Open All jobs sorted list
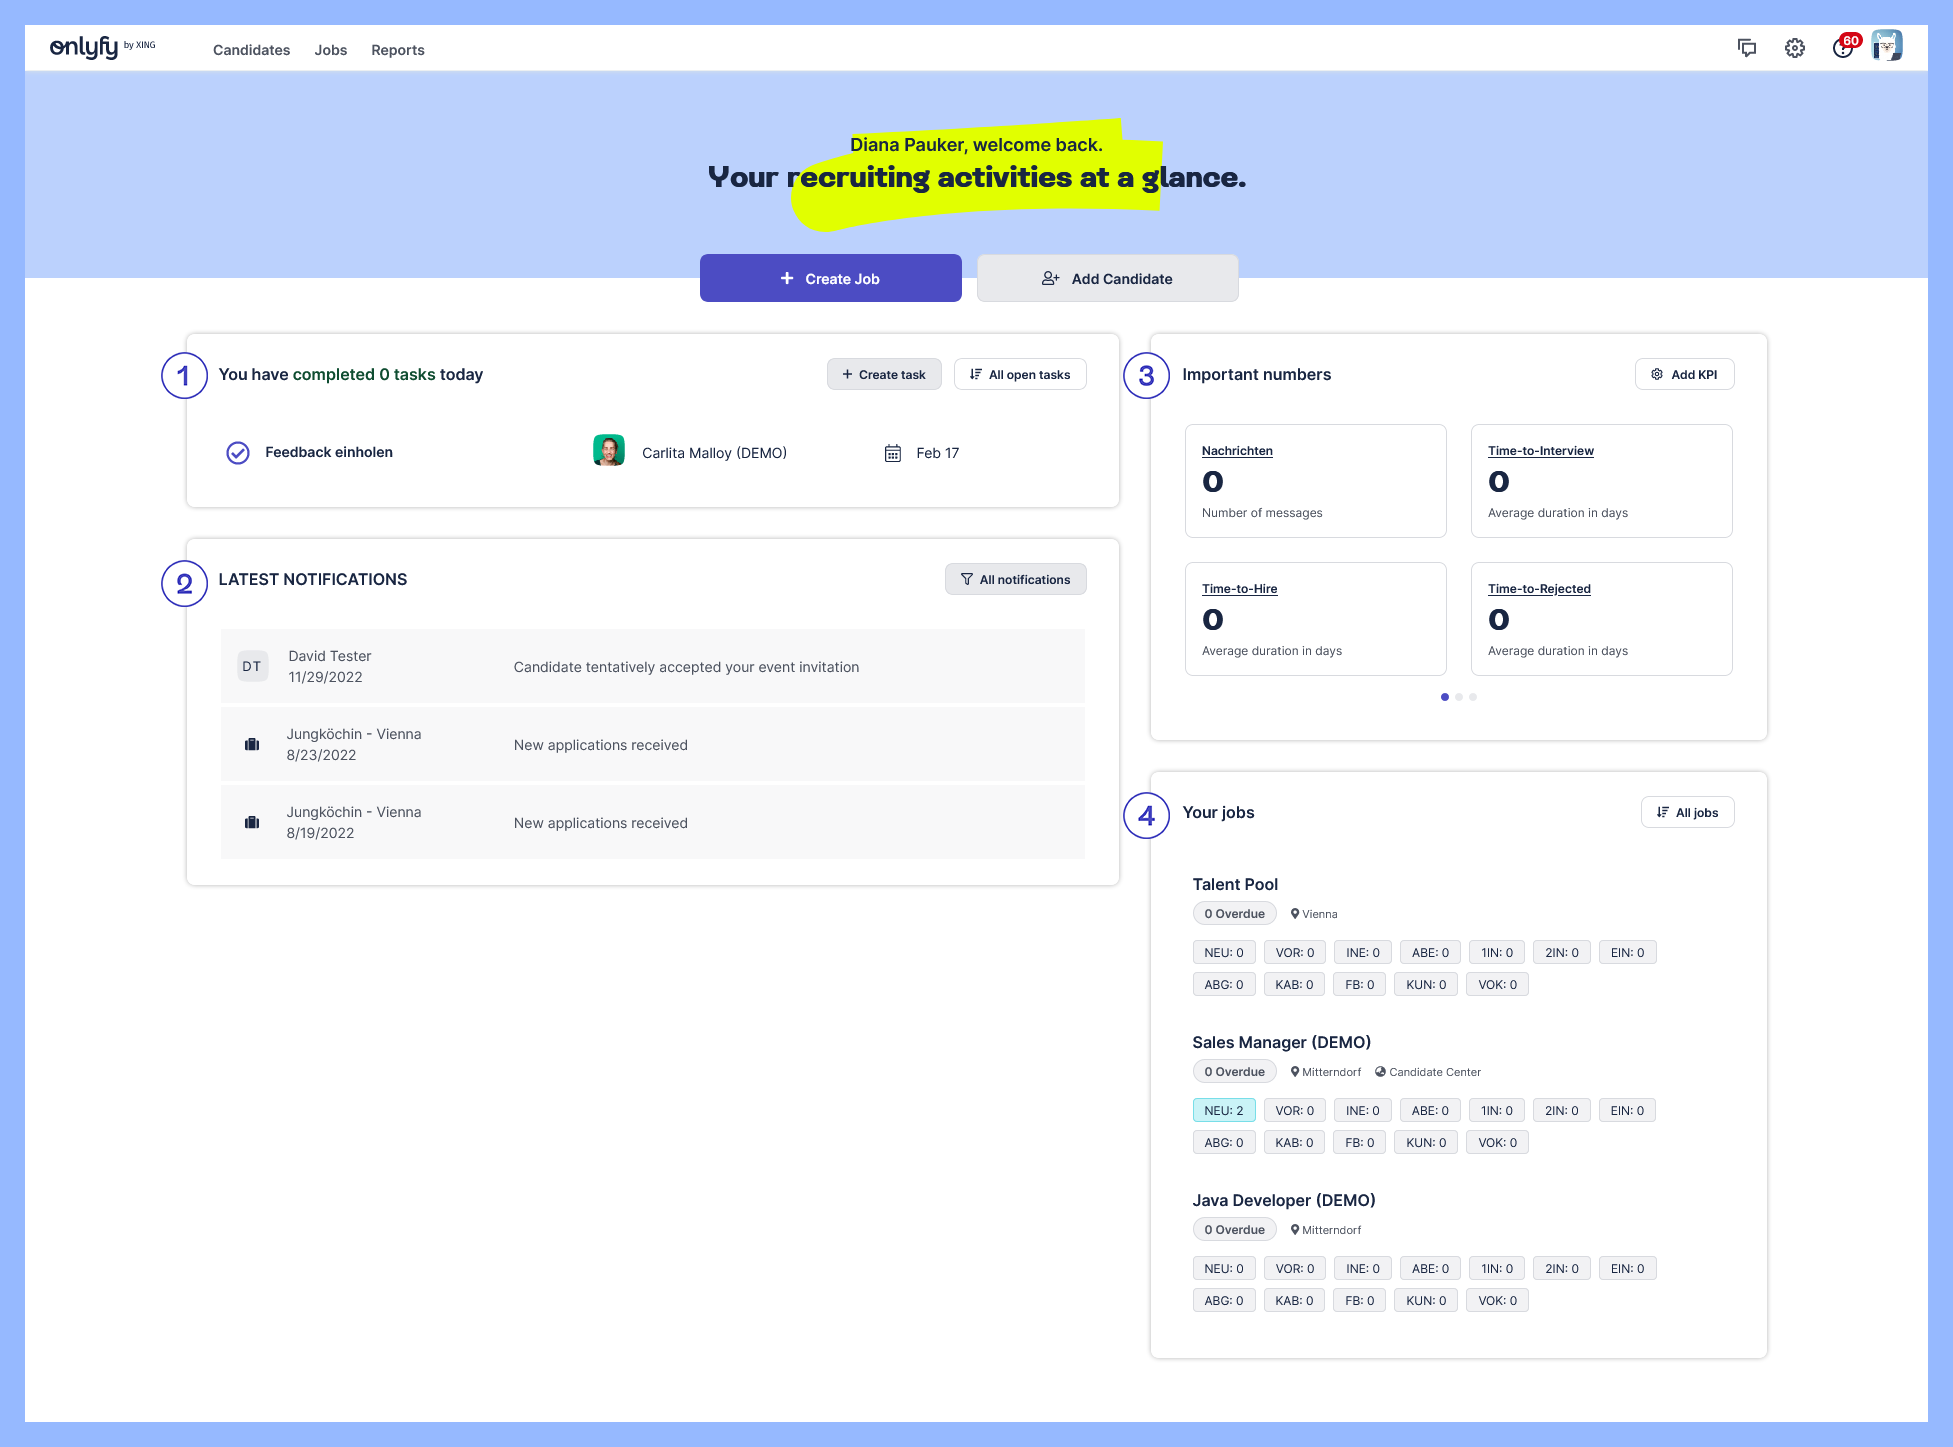The height and width of the screenshot is (1447, 1953). click(1687, 812)
